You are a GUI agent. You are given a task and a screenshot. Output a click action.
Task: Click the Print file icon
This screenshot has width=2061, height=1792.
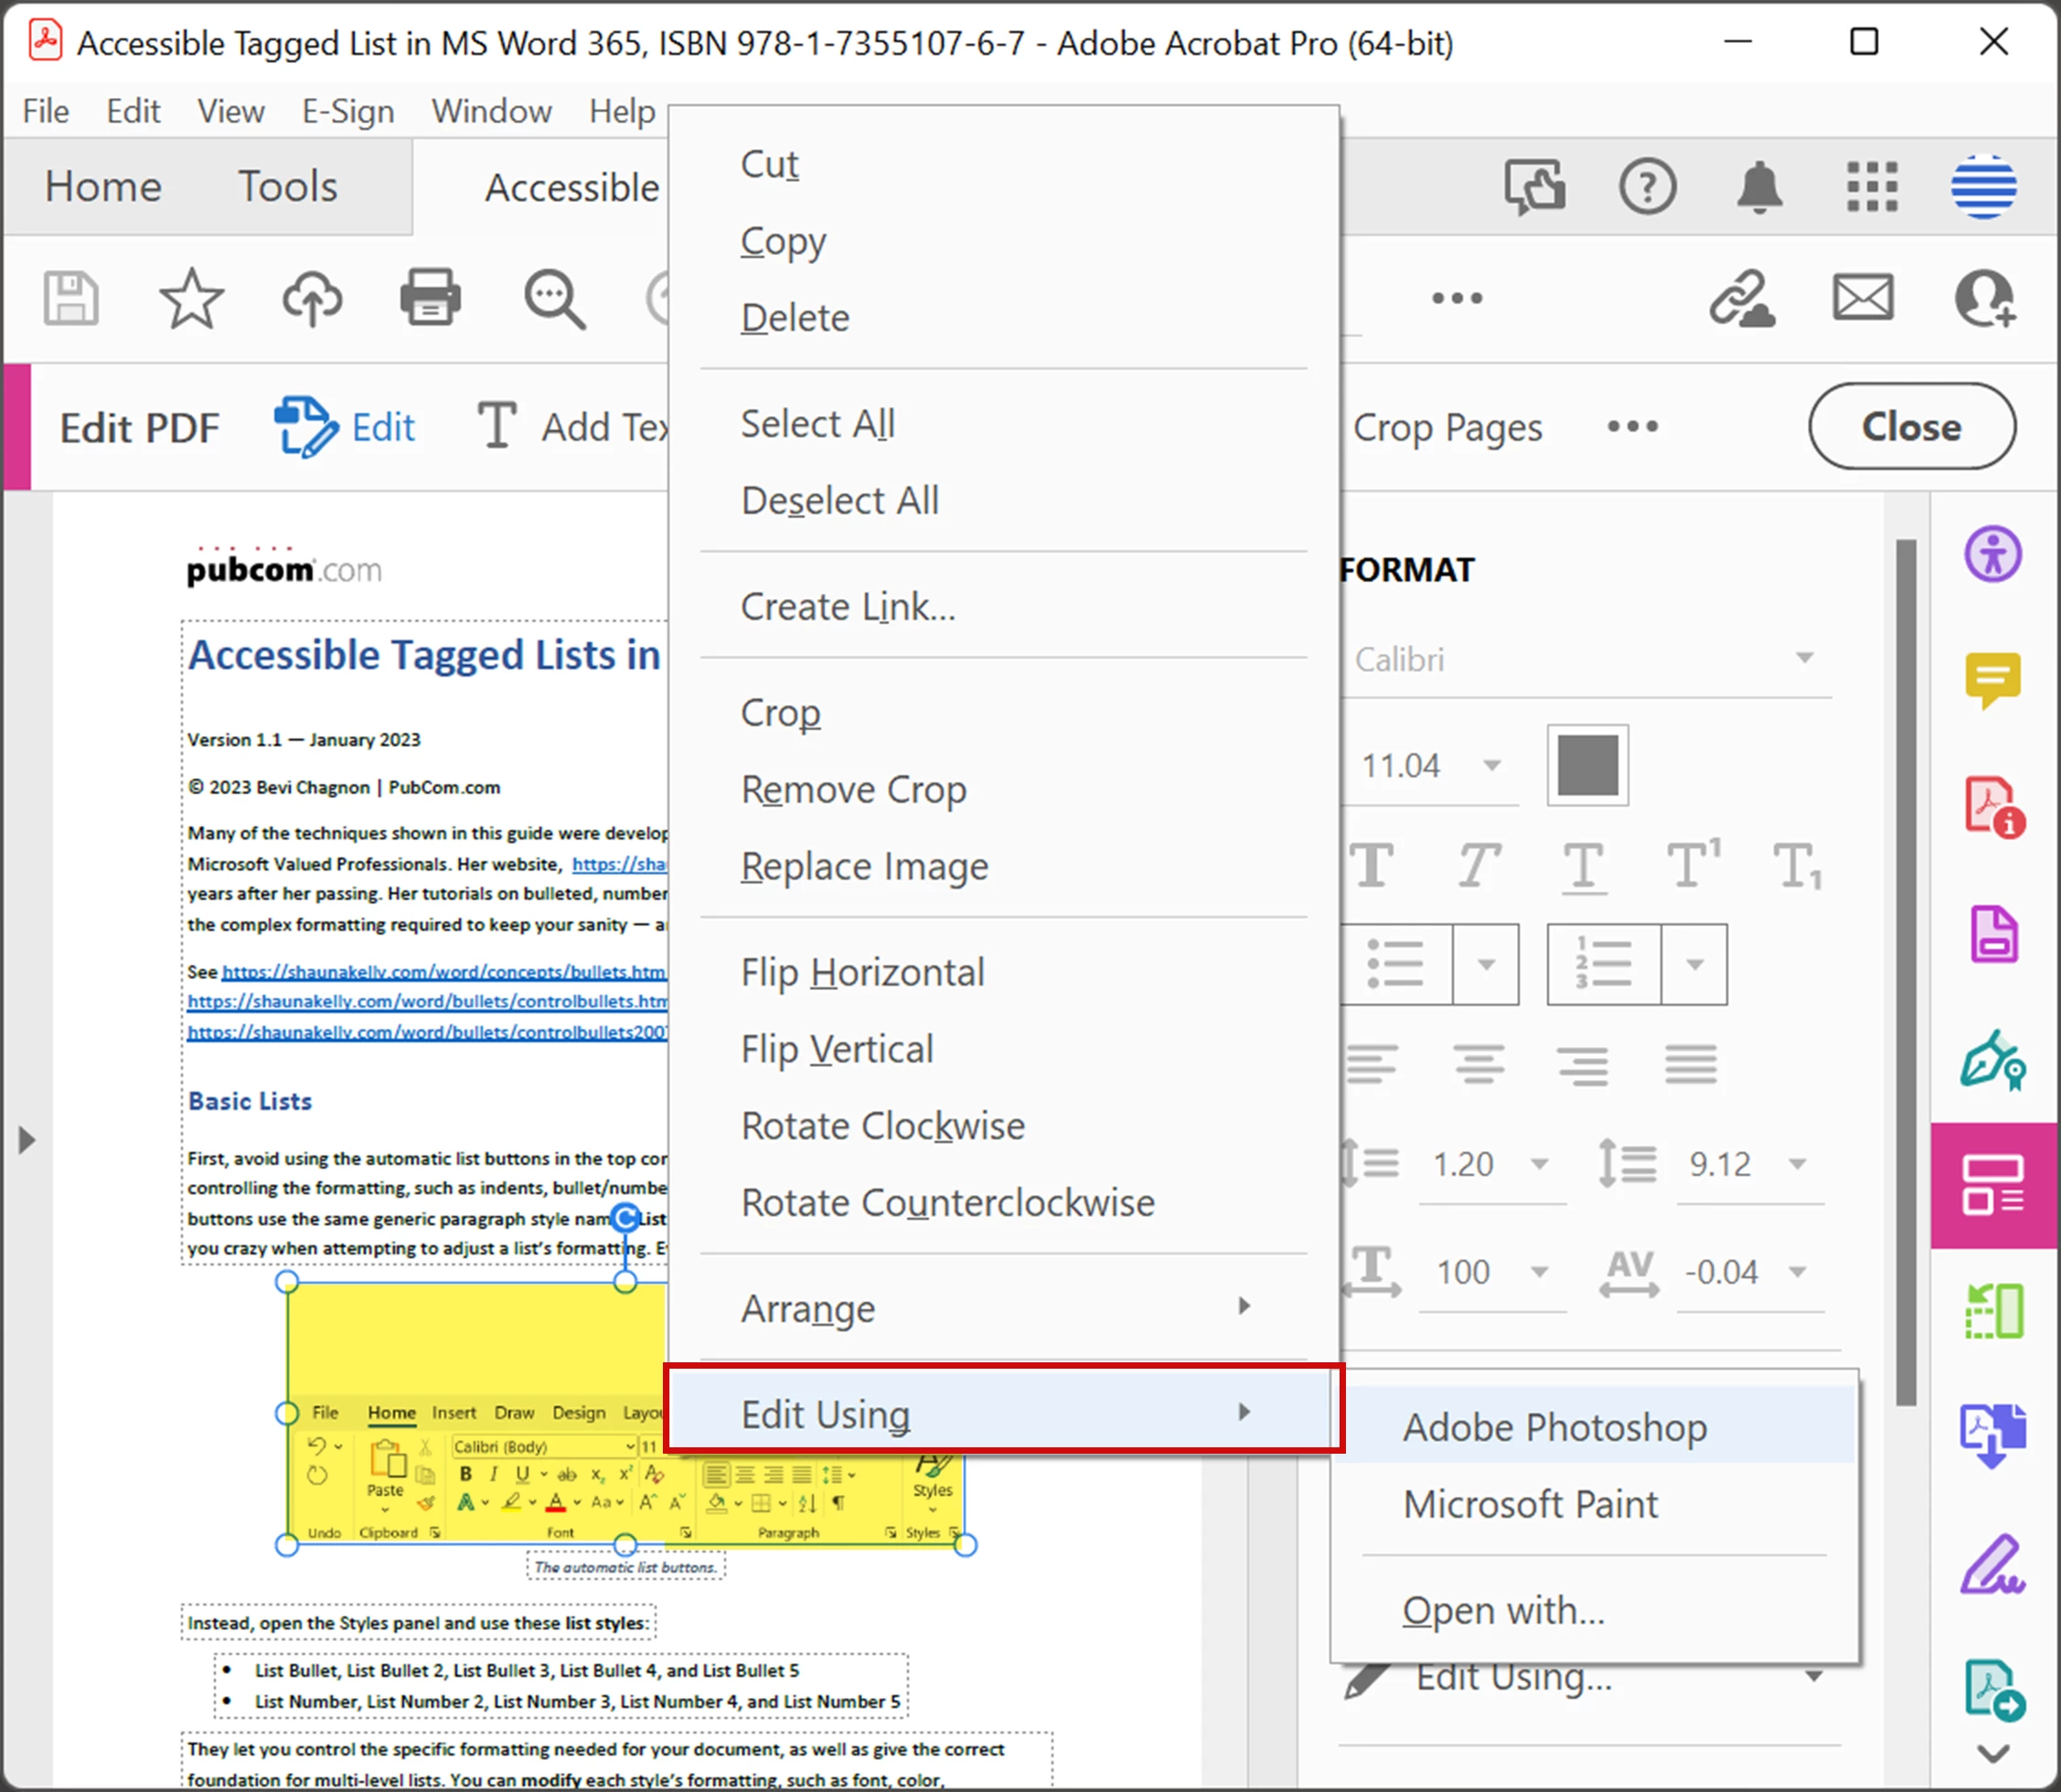click(x=430, y=297)
